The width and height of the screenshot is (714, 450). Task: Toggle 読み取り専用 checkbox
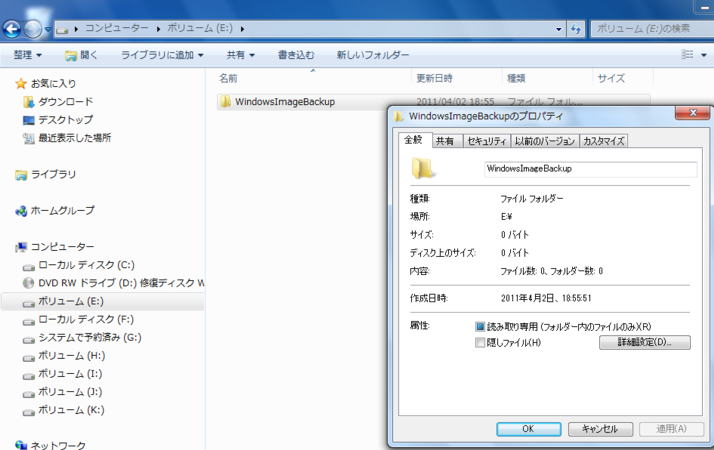pos(480,327)
